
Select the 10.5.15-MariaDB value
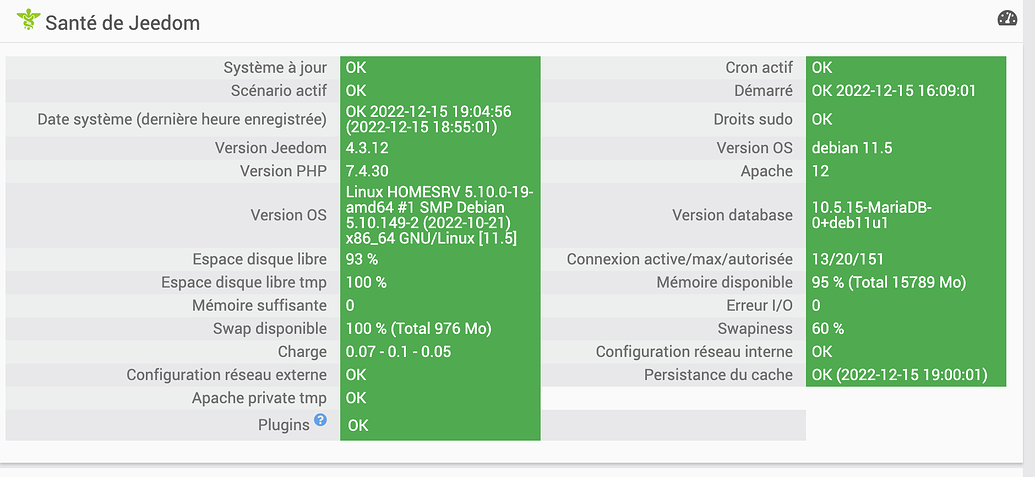click(x=871, y=215)
